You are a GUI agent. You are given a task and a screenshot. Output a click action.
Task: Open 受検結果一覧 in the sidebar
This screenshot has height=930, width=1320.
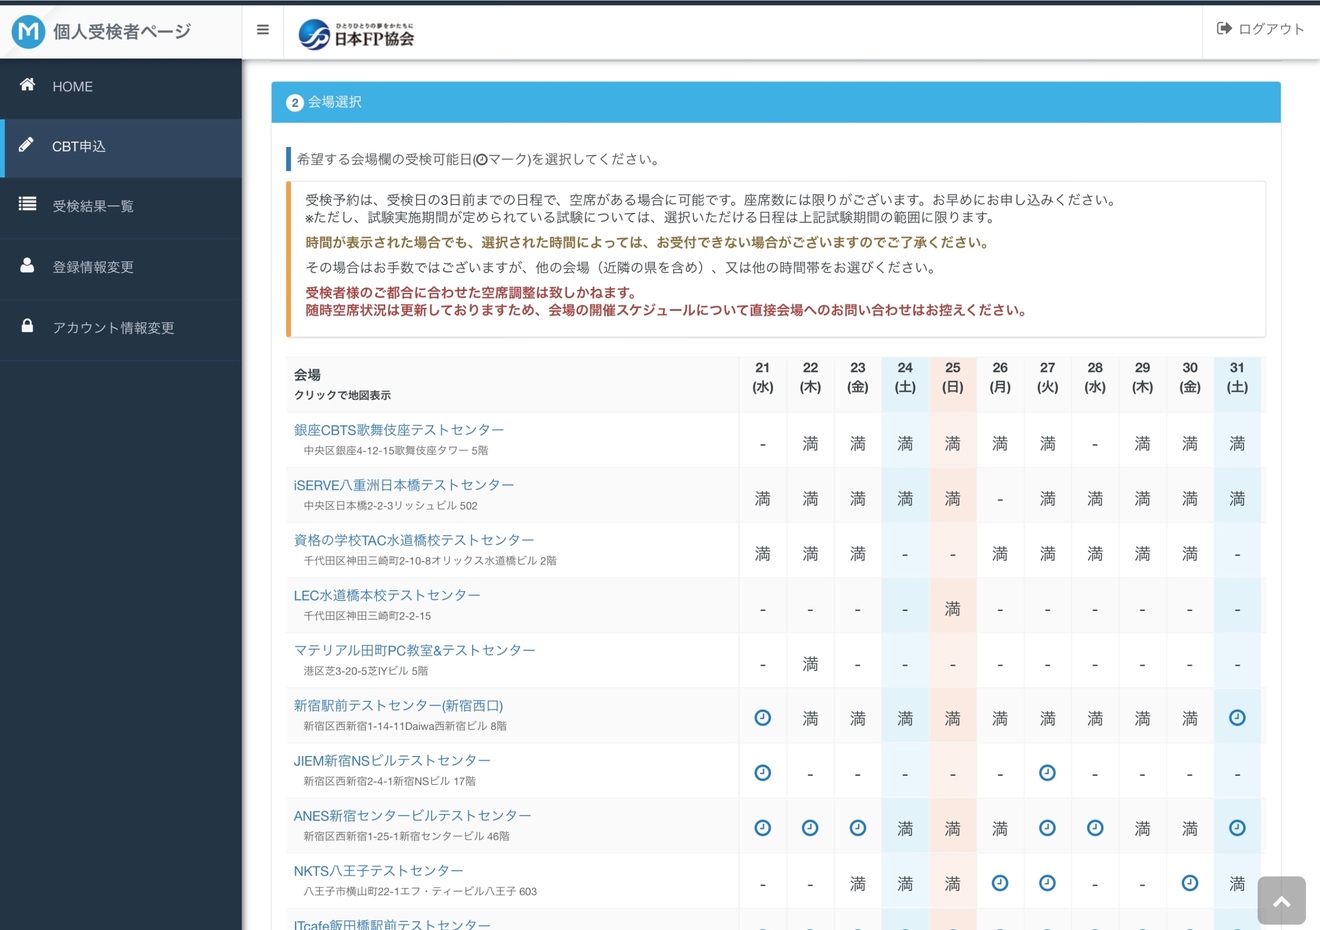coord(121,207)
